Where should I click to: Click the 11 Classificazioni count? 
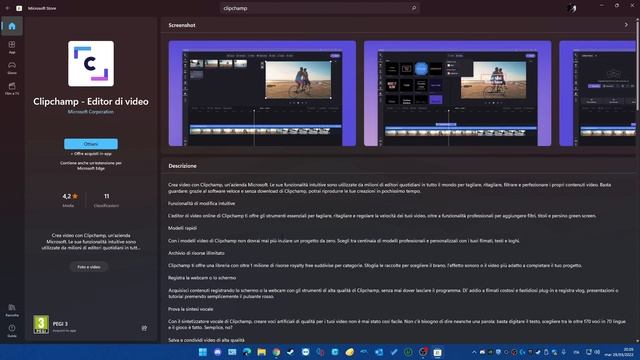tap(106, 200)
